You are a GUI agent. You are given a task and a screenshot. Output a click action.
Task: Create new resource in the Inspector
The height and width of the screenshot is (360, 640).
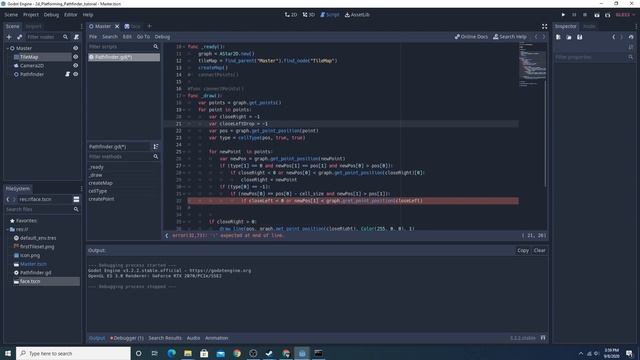[x=558, y=37]
